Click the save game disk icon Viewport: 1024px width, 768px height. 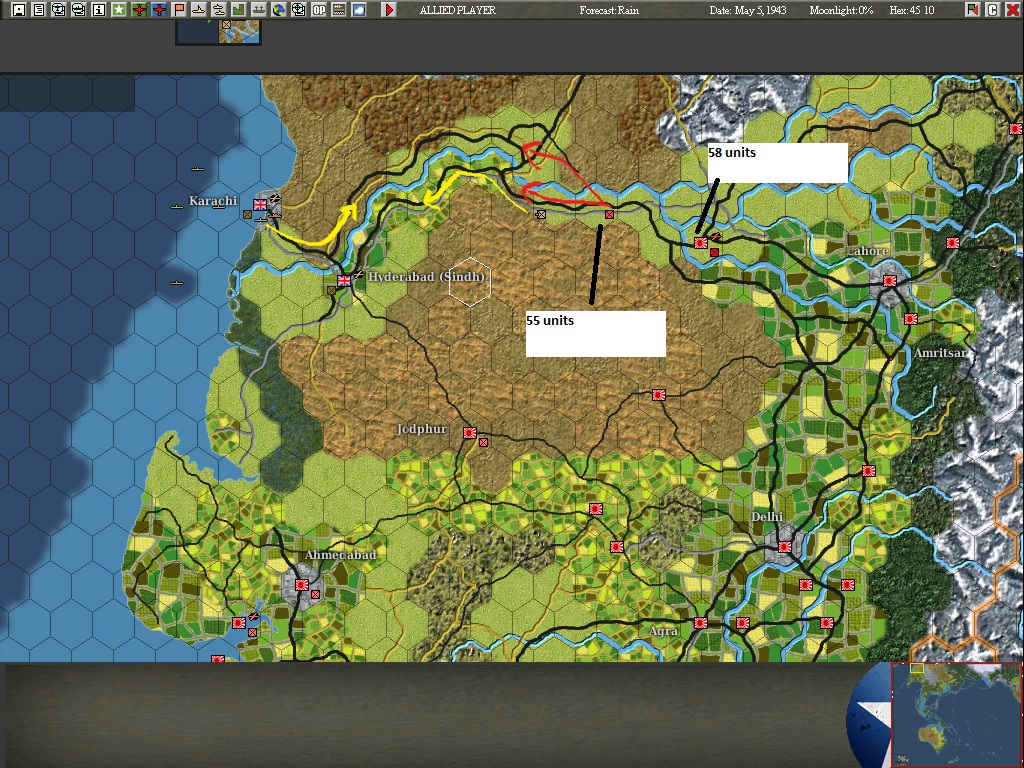click(19, 10)
